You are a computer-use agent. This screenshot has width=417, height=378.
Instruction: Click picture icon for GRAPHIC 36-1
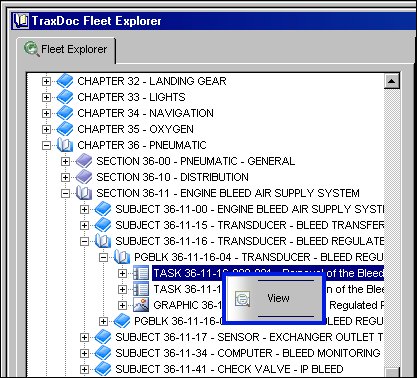[x=141, y=305]
